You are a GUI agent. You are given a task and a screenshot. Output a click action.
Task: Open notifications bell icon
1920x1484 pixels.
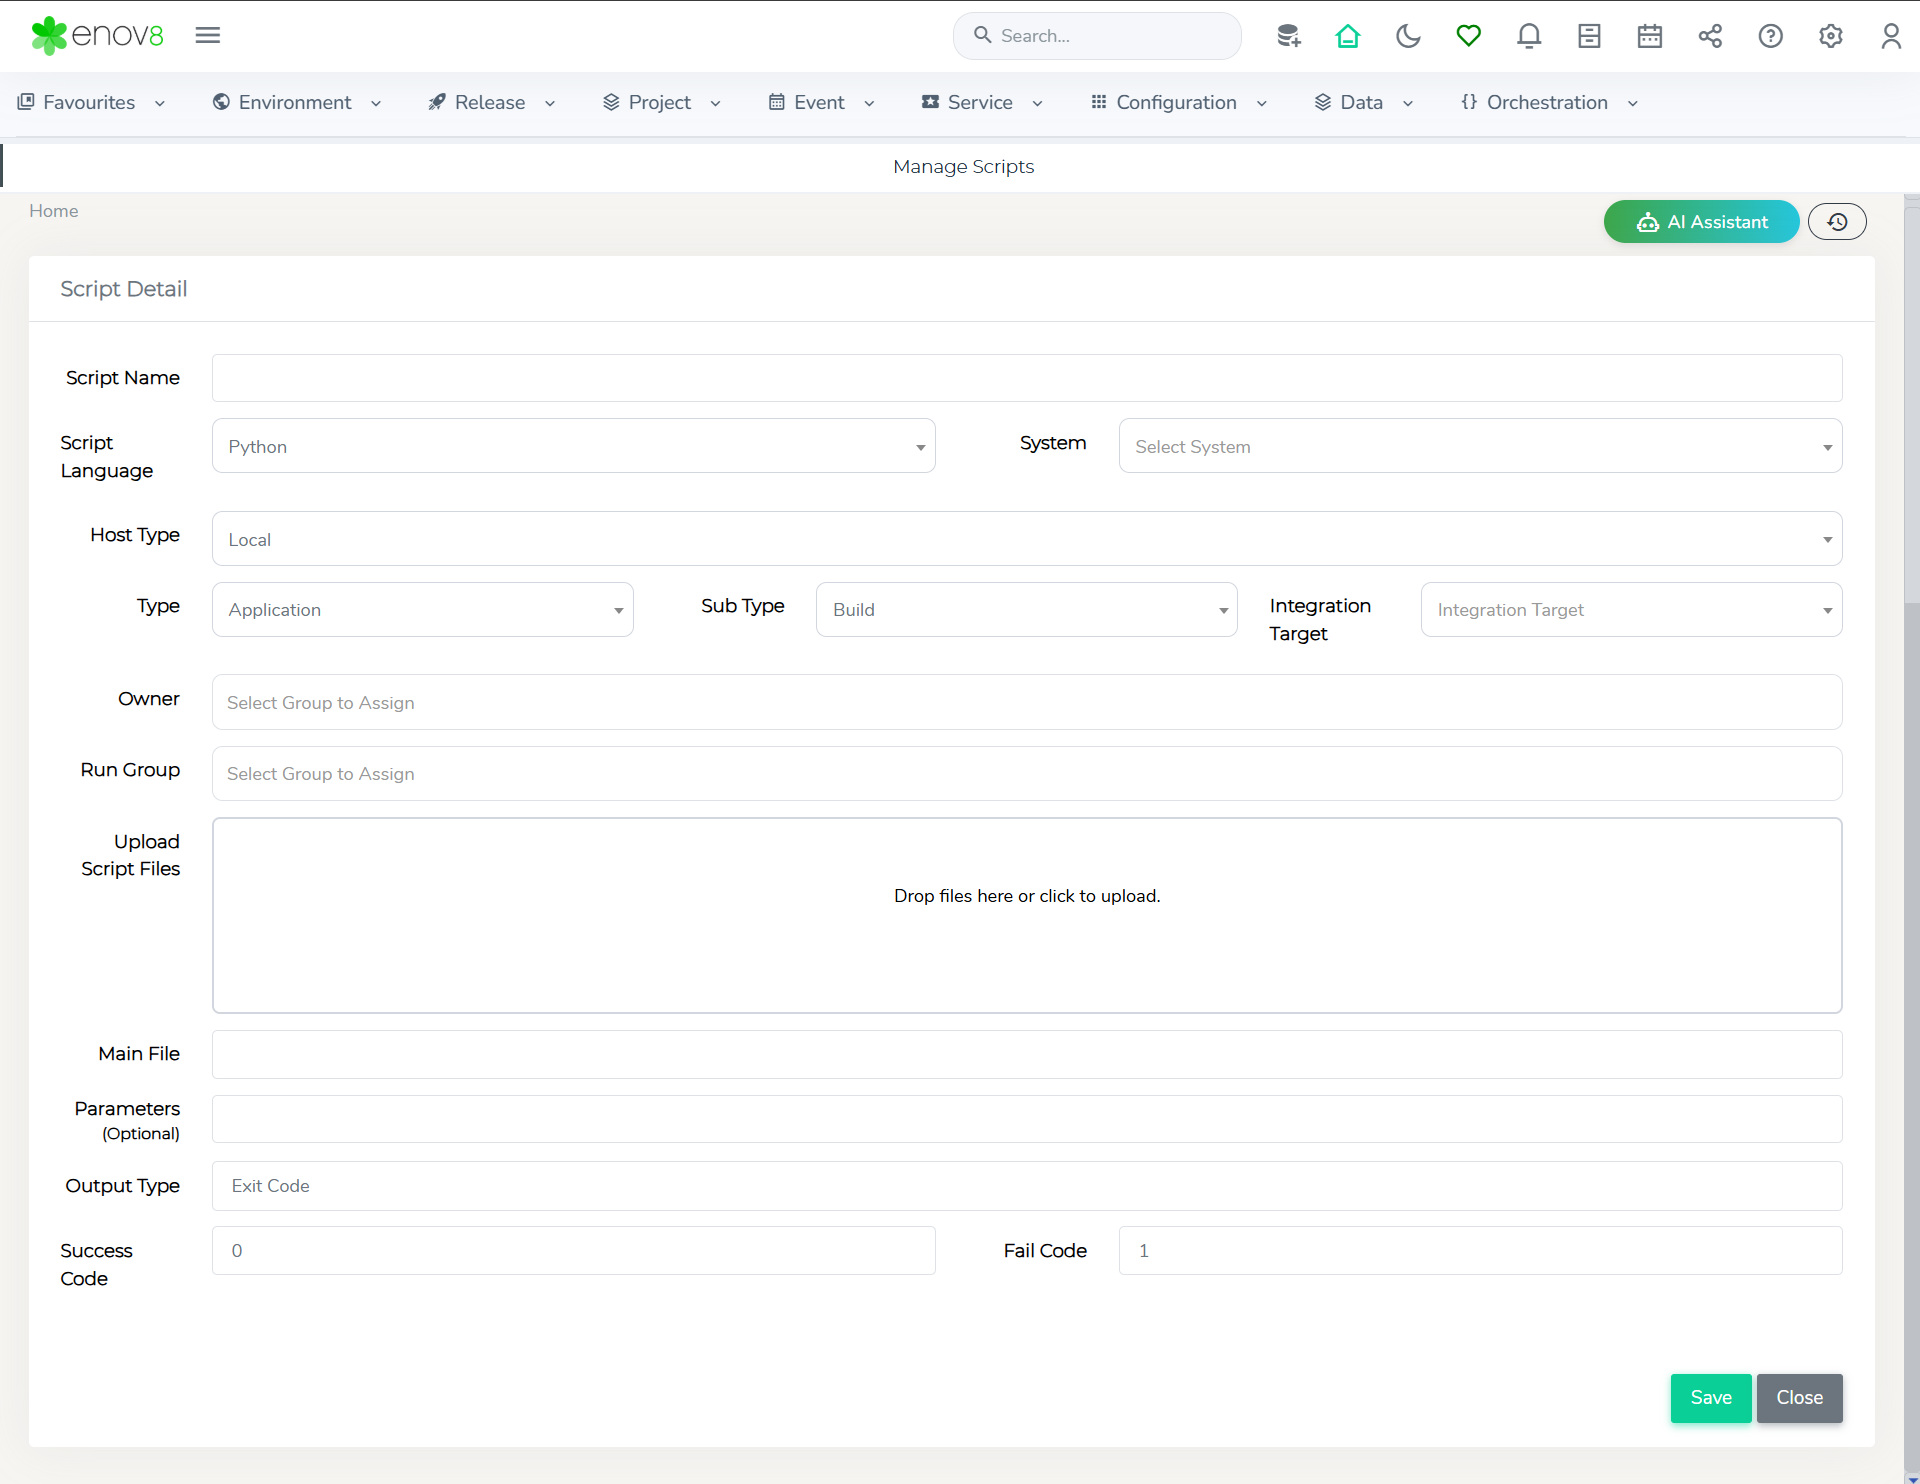[x=1528, y=36]
